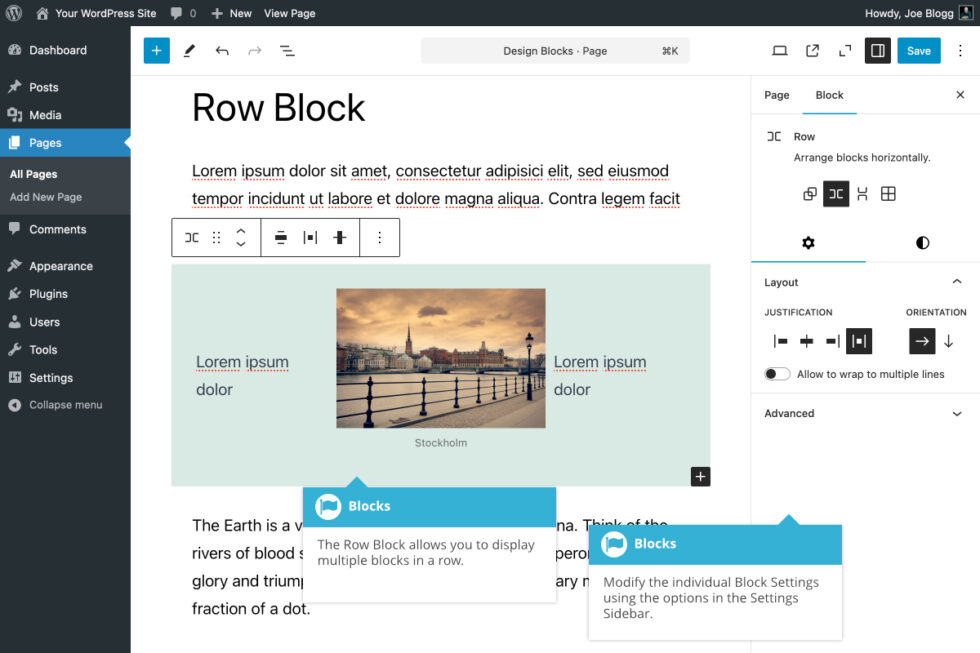Image resolution: width=980 pixels, height=653 pixels.
Task: Collapse the Layout section chevron
Action: pyautogui.click(x=957, y=281)
